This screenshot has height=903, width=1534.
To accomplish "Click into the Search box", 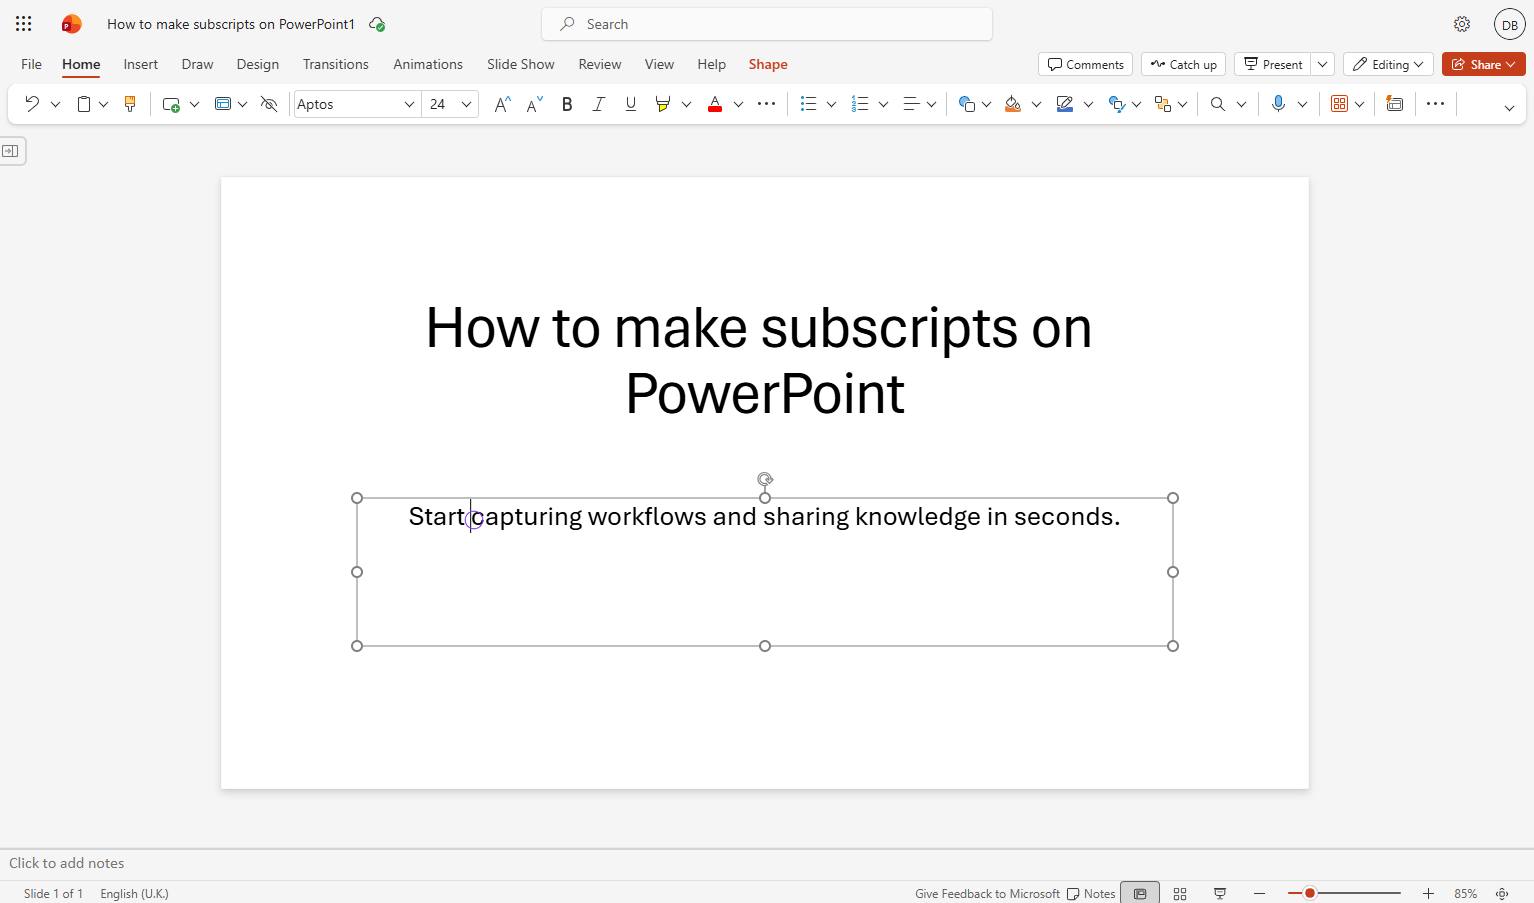I will 767,24.
